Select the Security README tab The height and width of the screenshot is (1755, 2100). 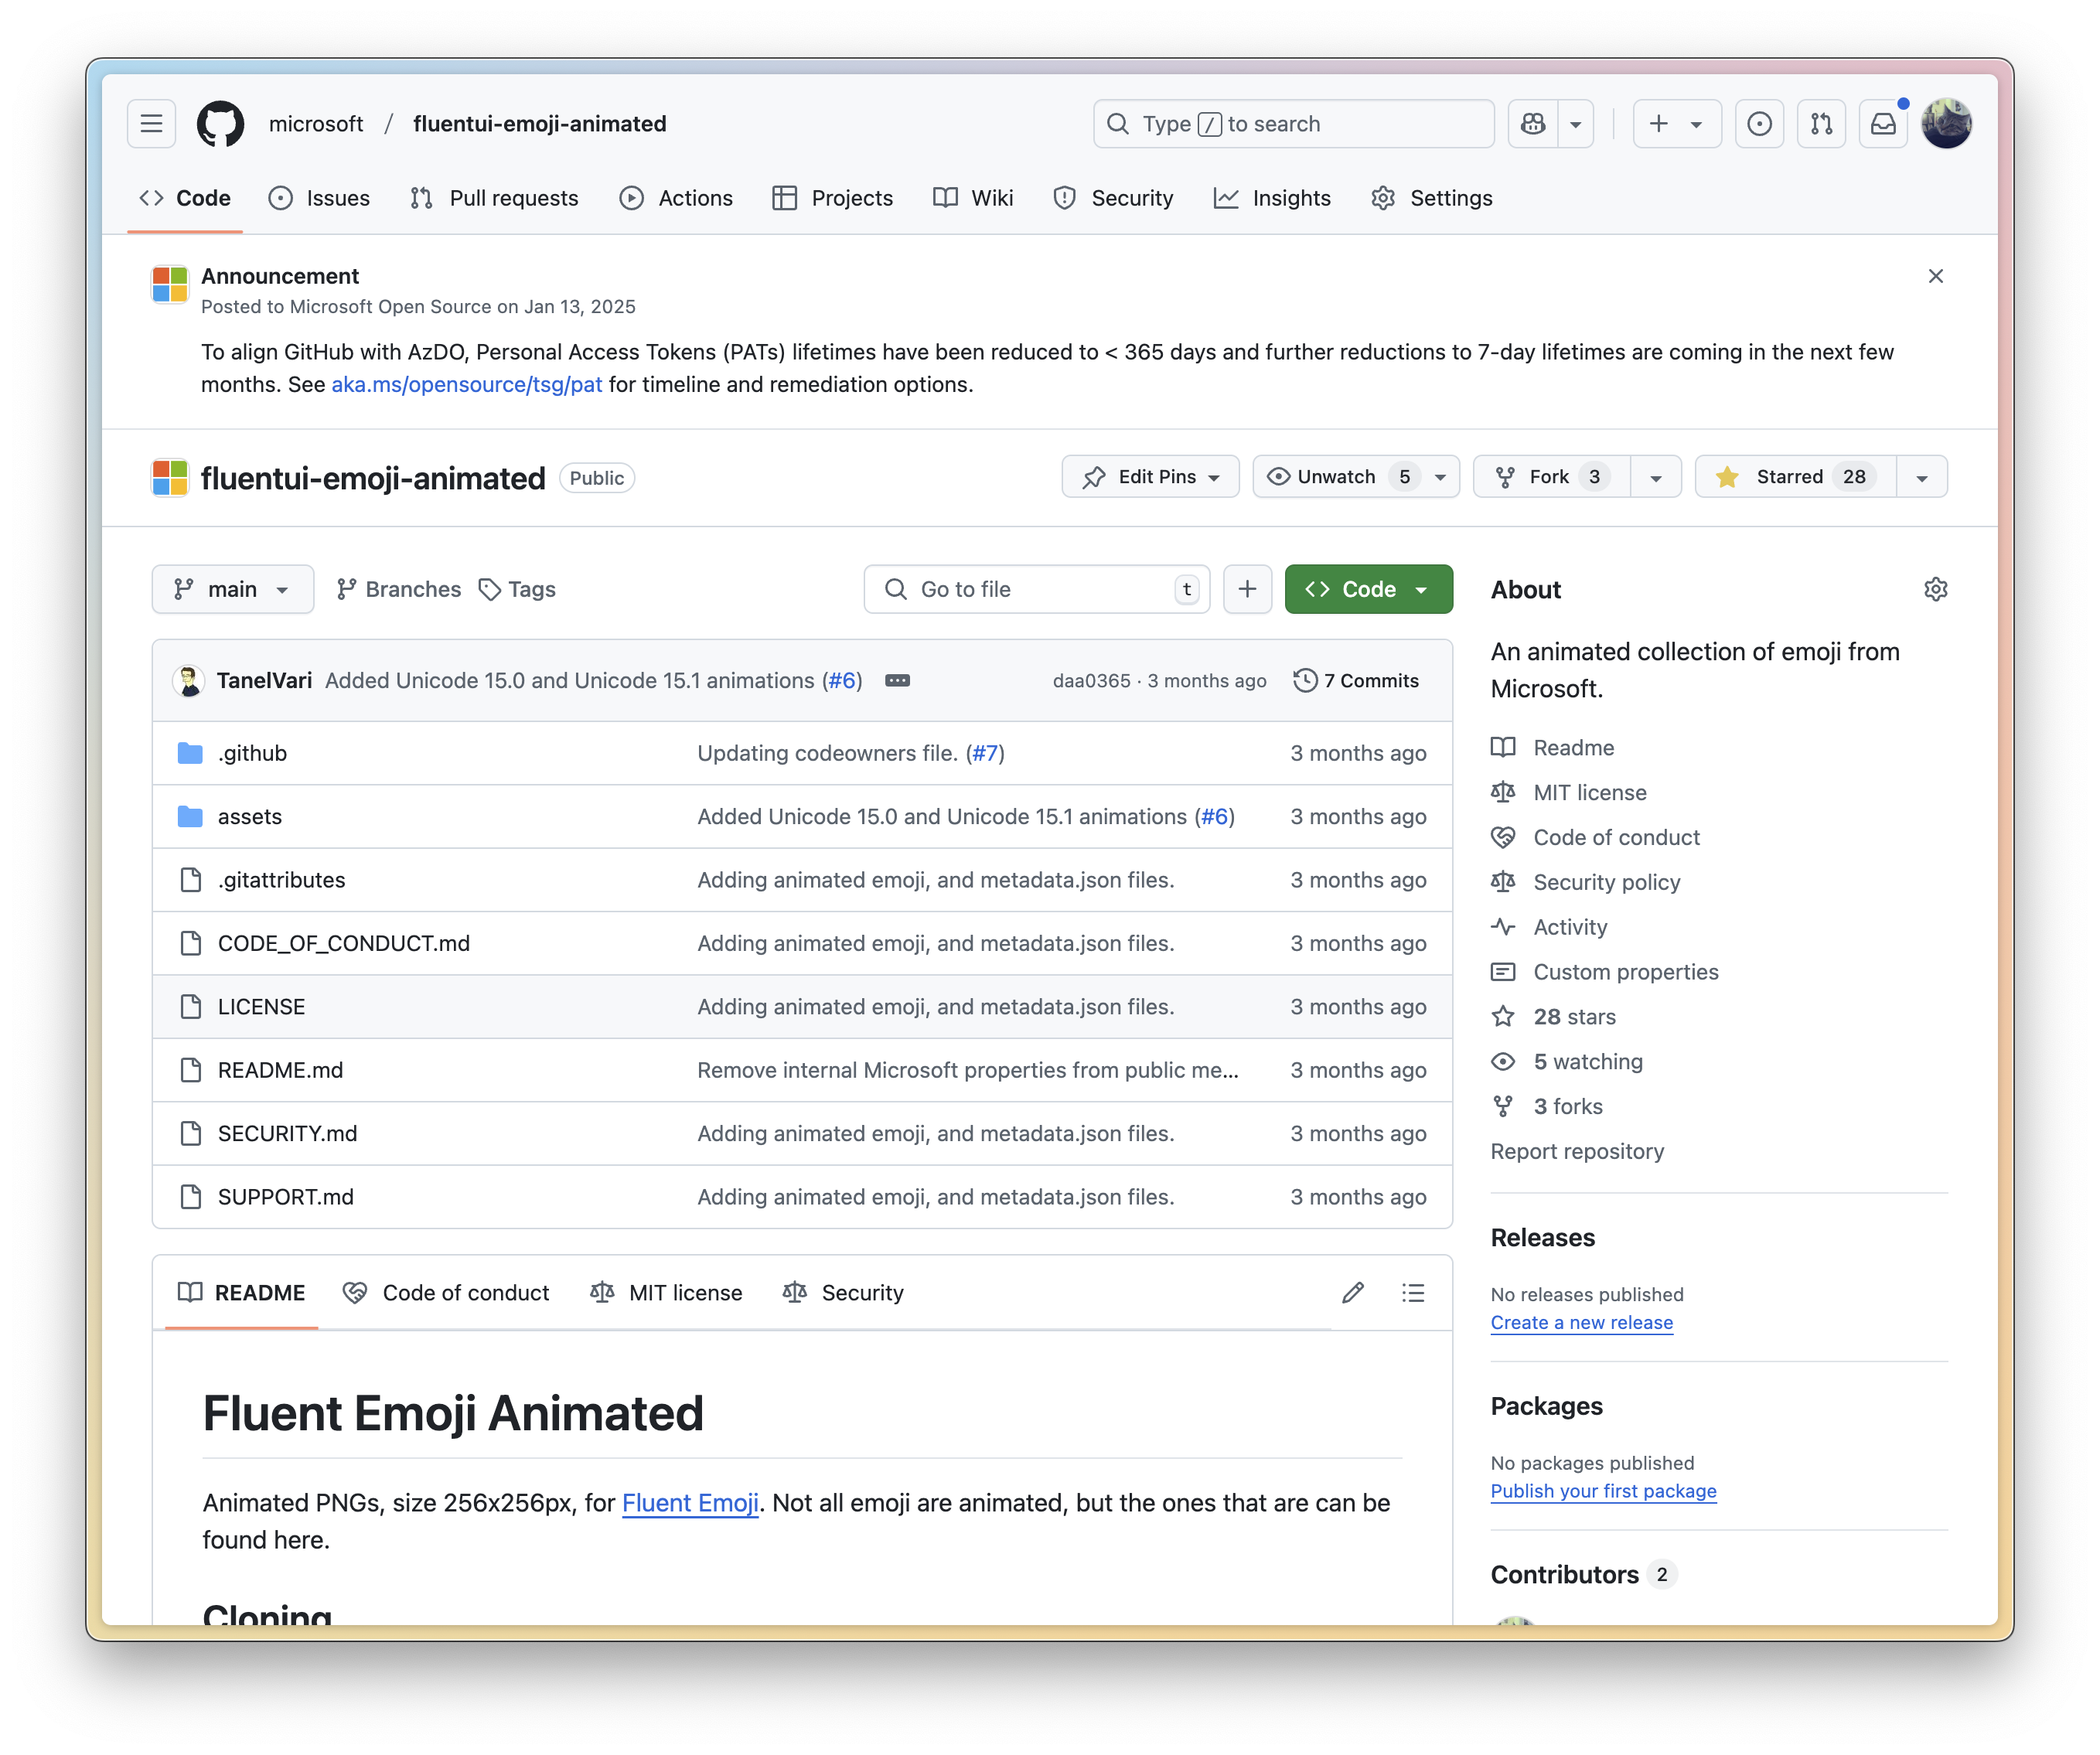[x=844, y=1293]
